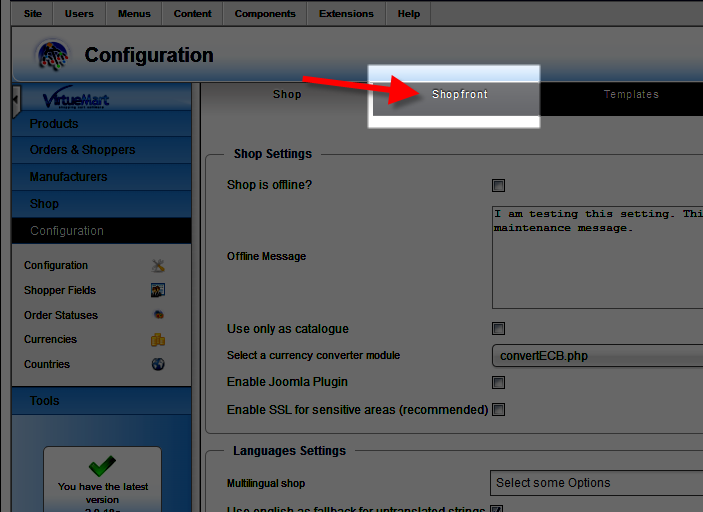Click the Joomla logo beside Configuration title
The image size is (703, 512).
52,56
